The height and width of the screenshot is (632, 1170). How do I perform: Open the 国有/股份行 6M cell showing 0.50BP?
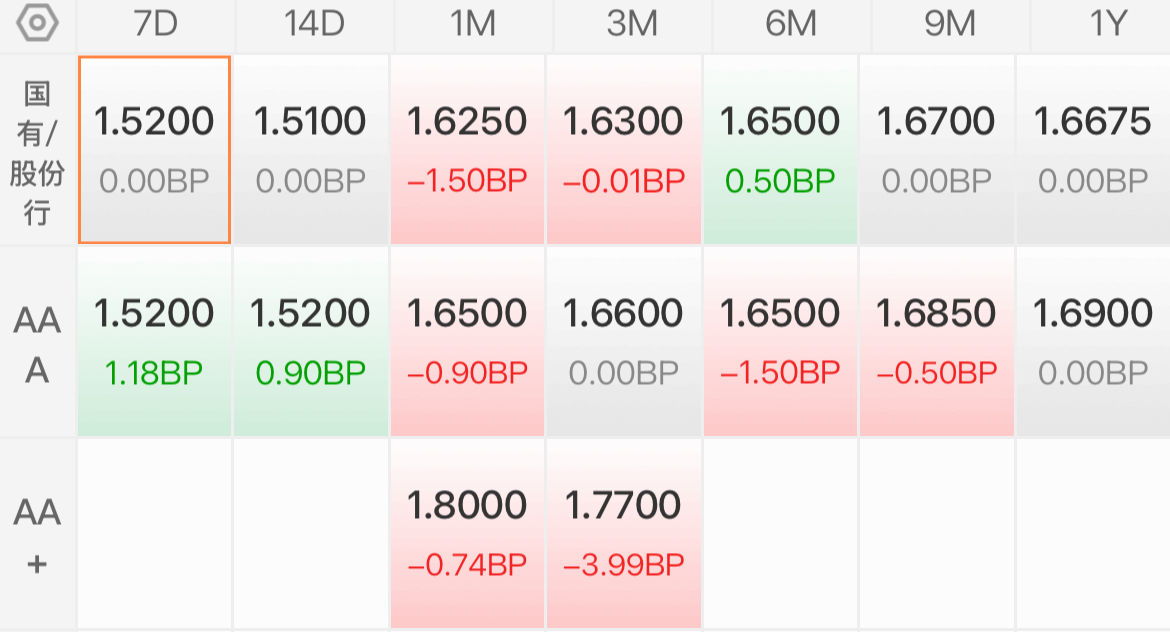coord(780,150)
